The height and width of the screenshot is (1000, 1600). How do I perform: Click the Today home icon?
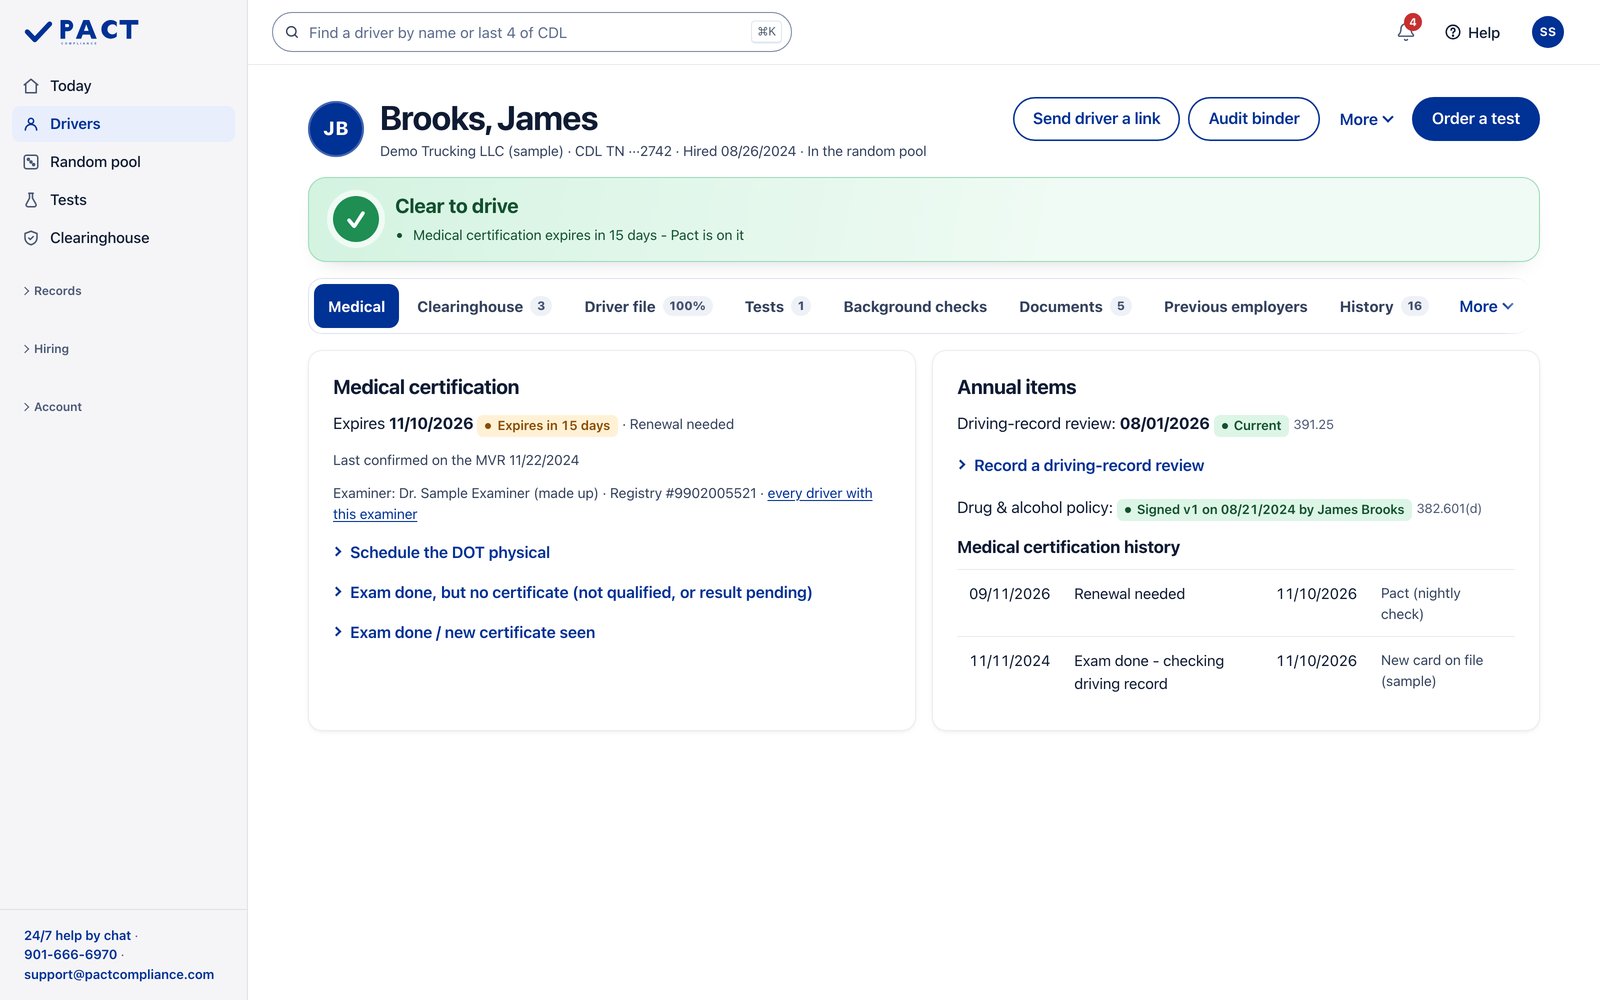click(31, 86)
